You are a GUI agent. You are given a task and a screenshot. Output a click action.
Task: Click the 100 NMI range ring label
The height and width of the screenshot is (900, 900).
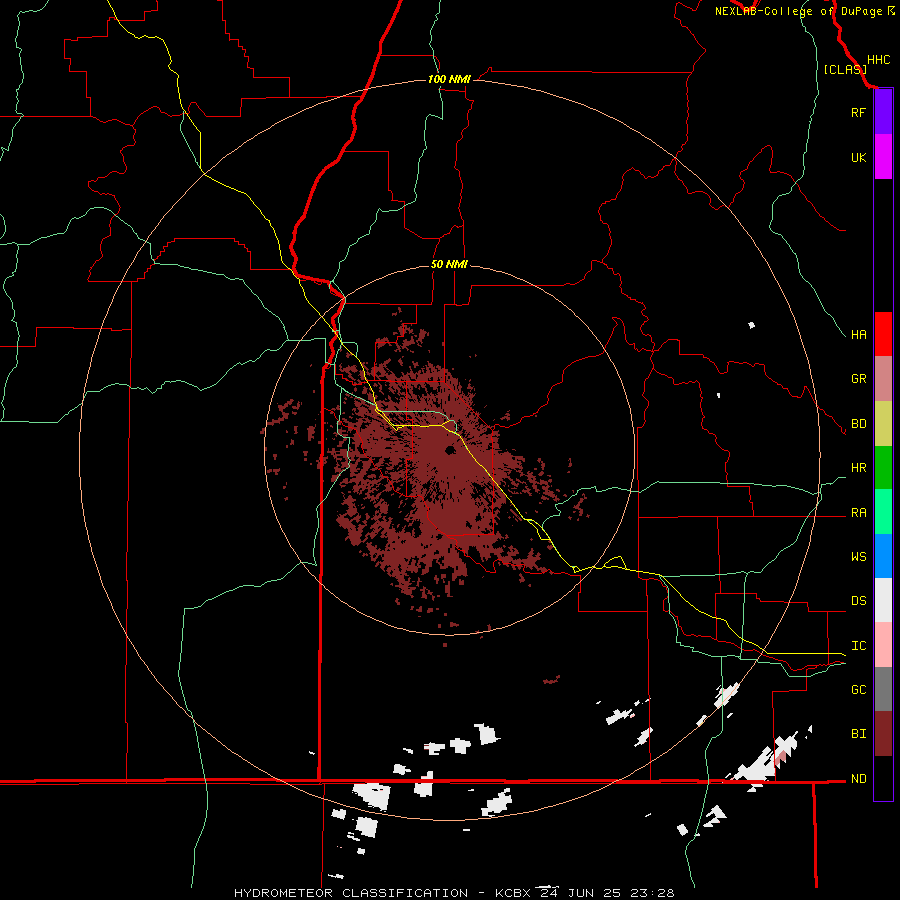[x=449, y=79]
